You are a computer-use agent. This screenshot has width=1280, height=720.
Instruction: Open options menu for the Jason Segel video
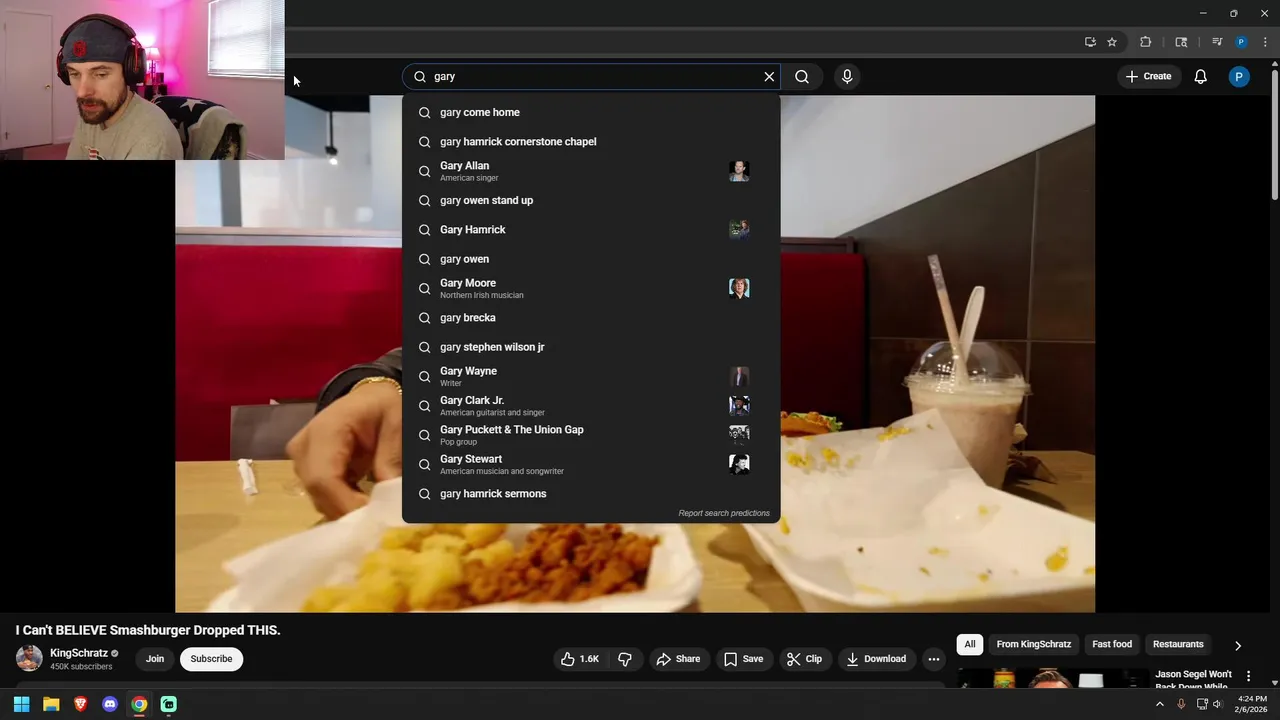(x=1248, y=677)
